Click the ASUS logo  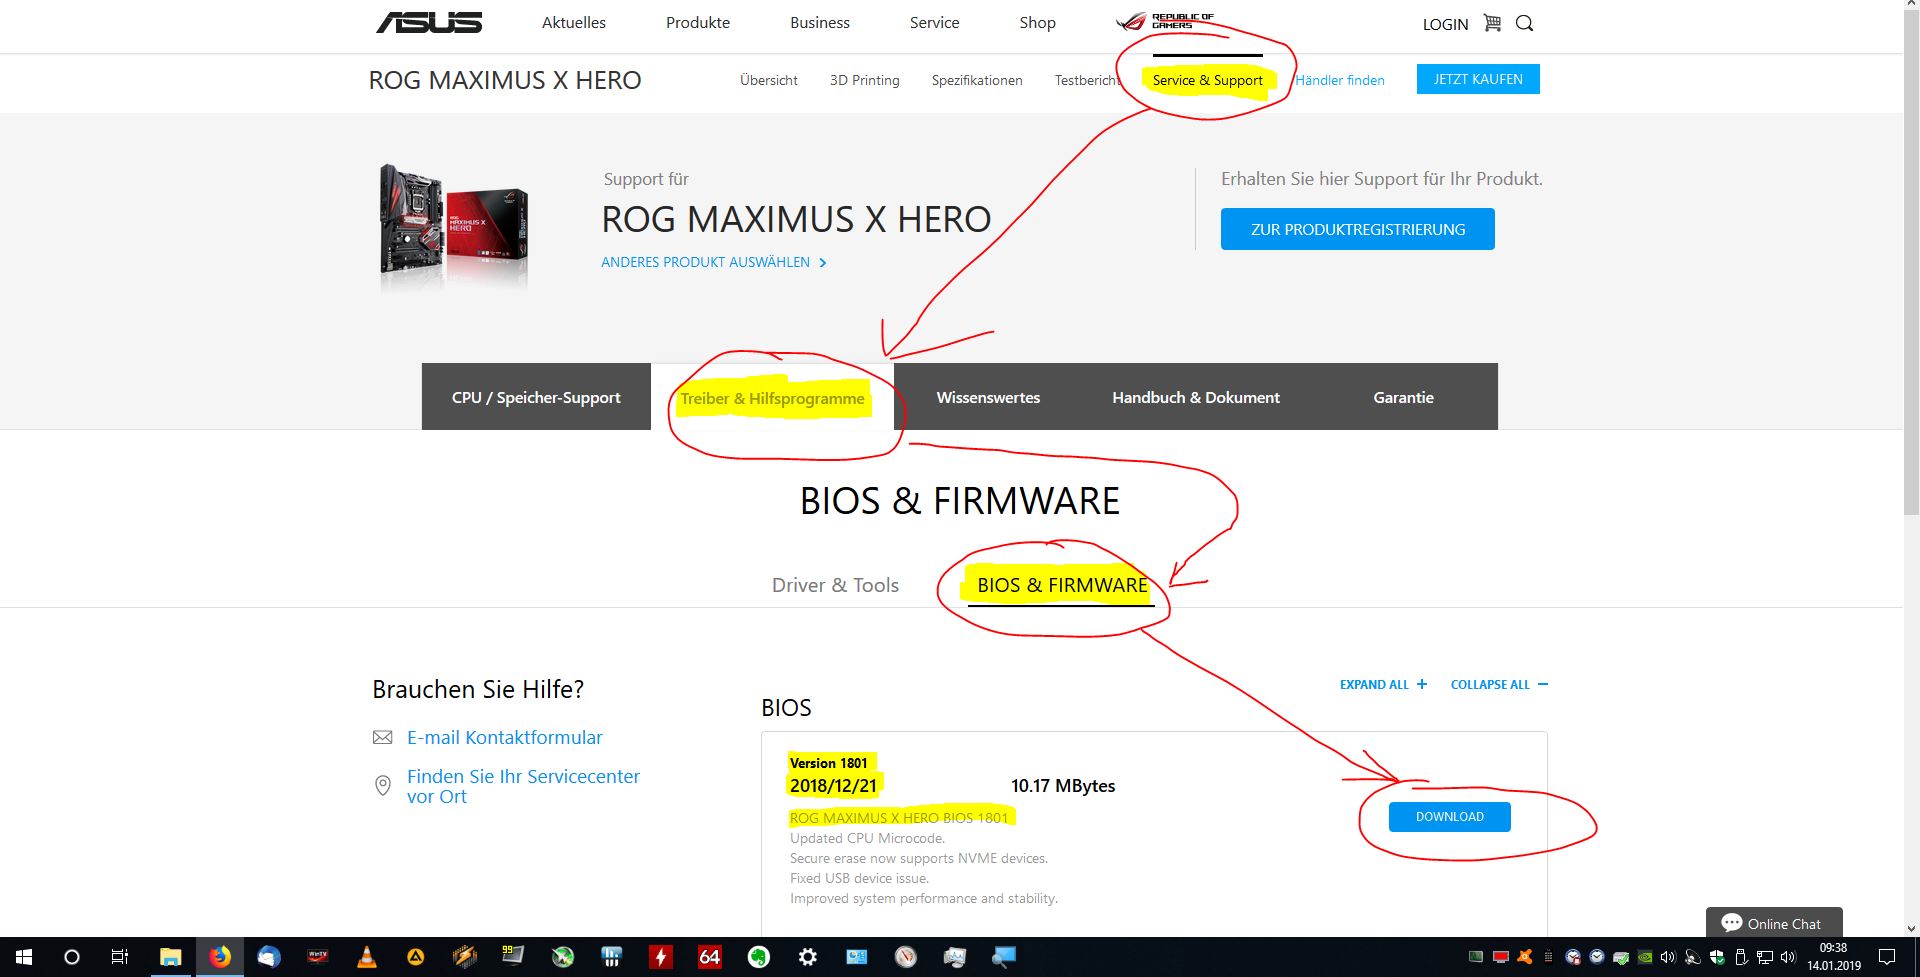pos(429,22)
